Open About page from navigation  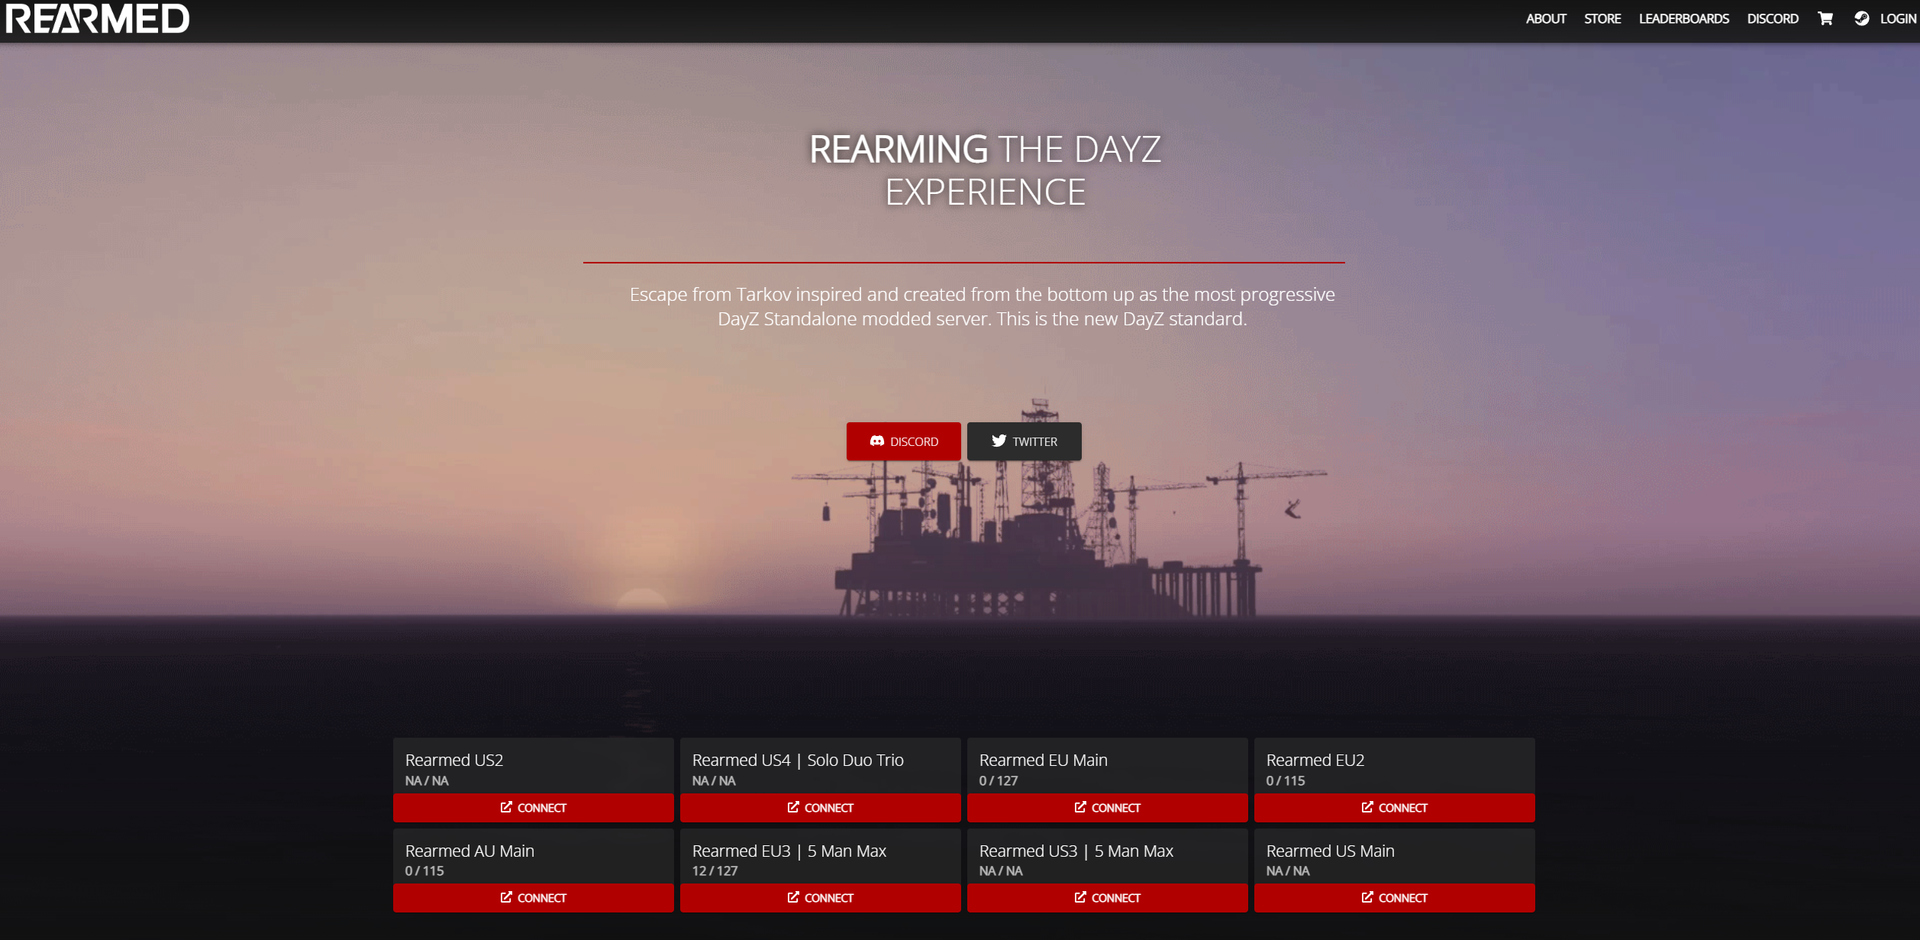click(x=1545, y=19)
